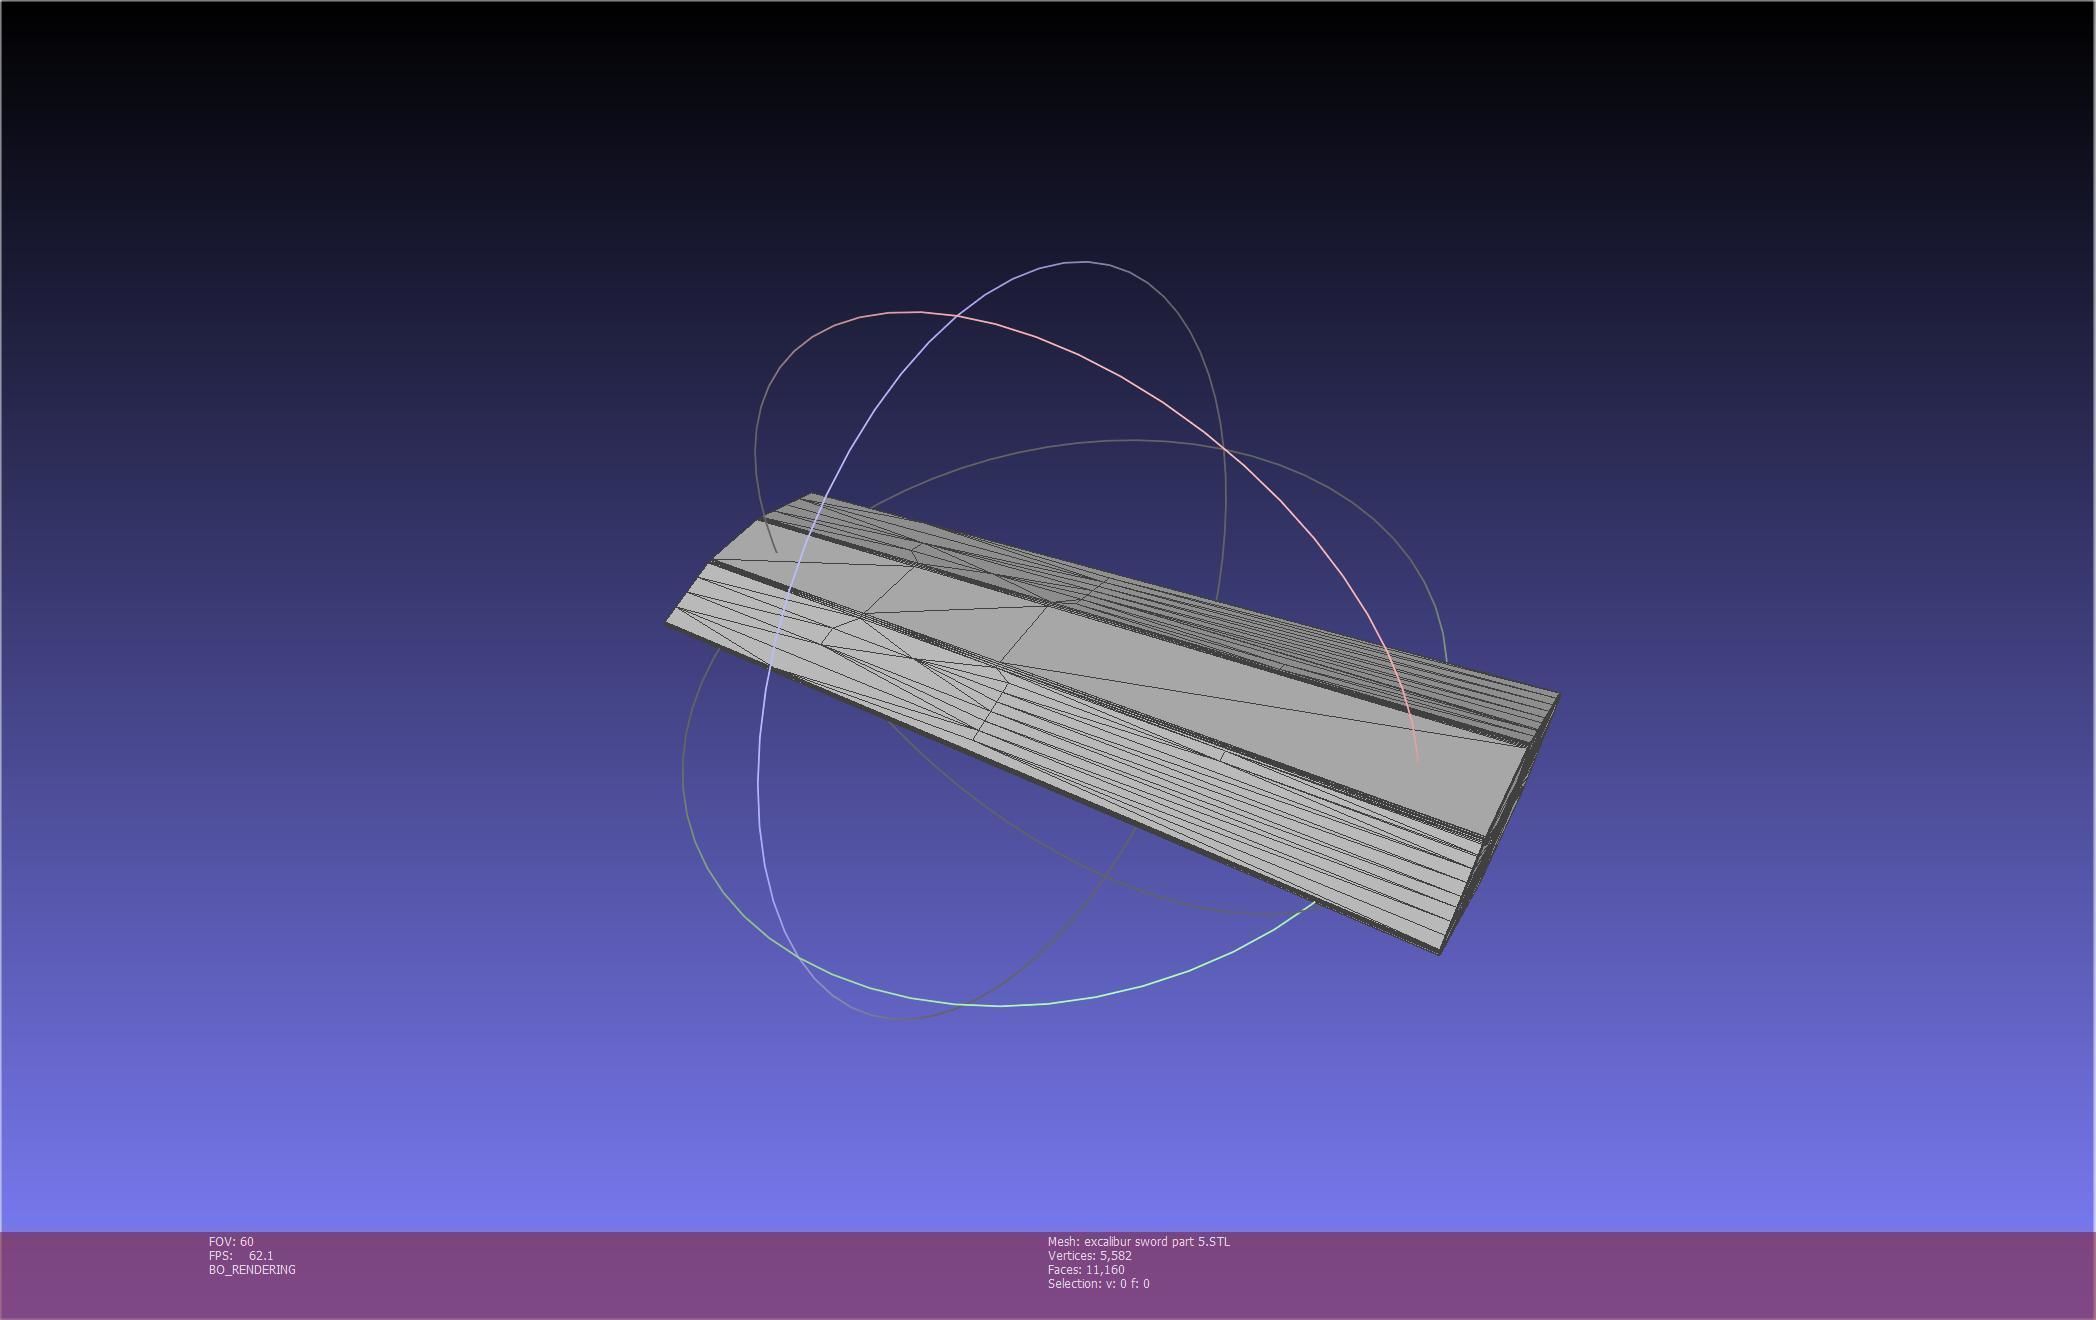Screen dimensions: 2096x1320
Task: Click the Vertices: 5,582 info line
Action: coord(1090,1255)
